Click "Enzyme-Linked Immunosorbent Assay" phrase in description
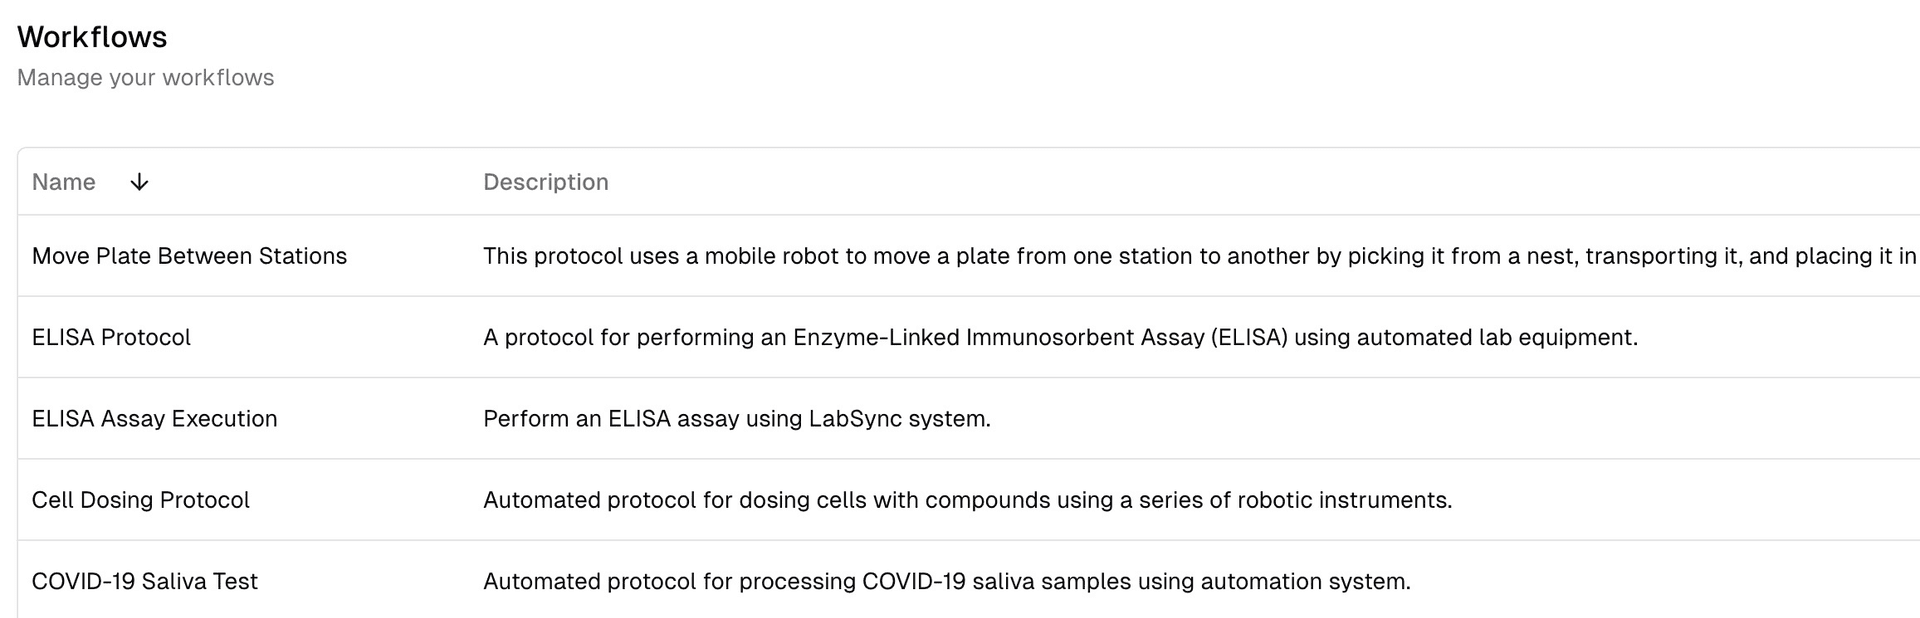 point(998,337)
